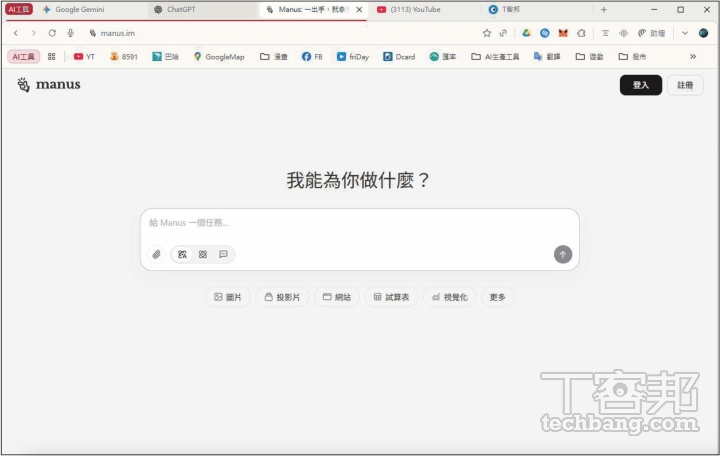The width and height of the screenshot is (720, 456).
Task: Choose the 圖片 suggestion chip
Action: tap(228, 297)
